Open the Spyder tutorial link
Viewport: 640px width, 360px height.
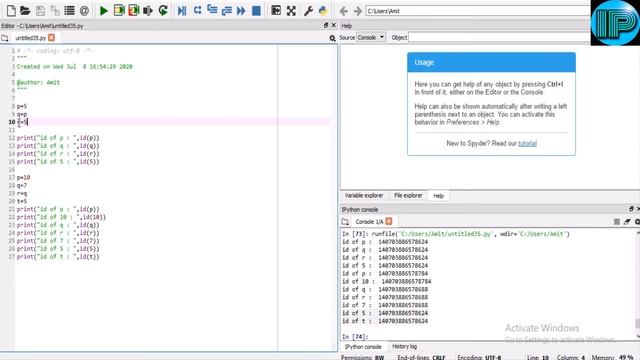[x=527, y=143]
